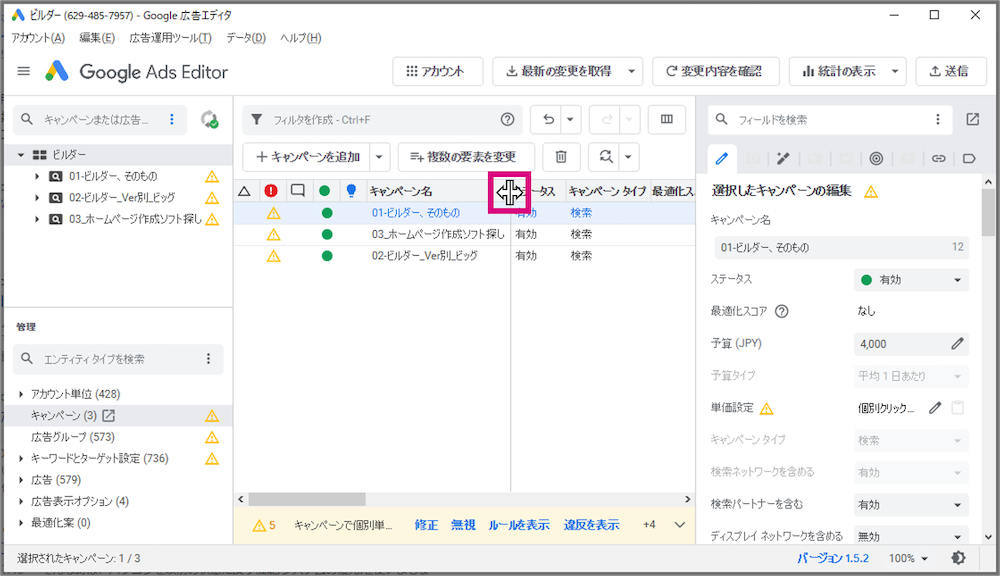Open the 広告運用ツール(T) menu
The height and width of the screenshot is (576, 1000).
tap(170, 38)
